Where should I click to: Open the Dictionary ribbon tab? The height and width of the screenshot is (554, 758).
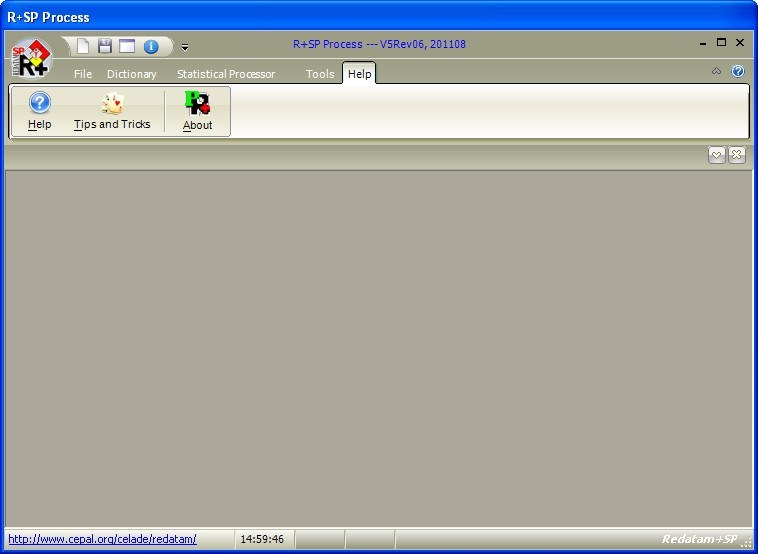click(131, 74)
